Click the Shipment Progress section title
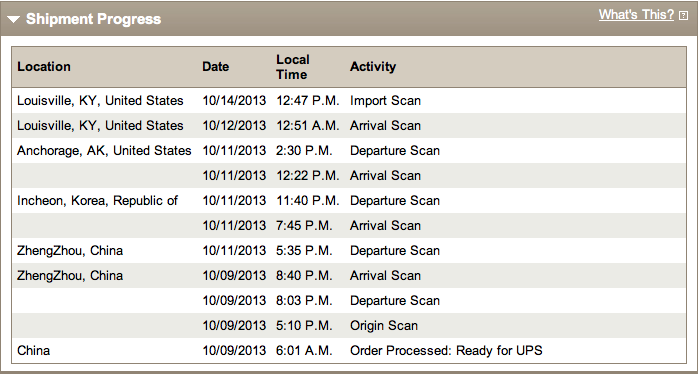700x374 pixels. 93,19
